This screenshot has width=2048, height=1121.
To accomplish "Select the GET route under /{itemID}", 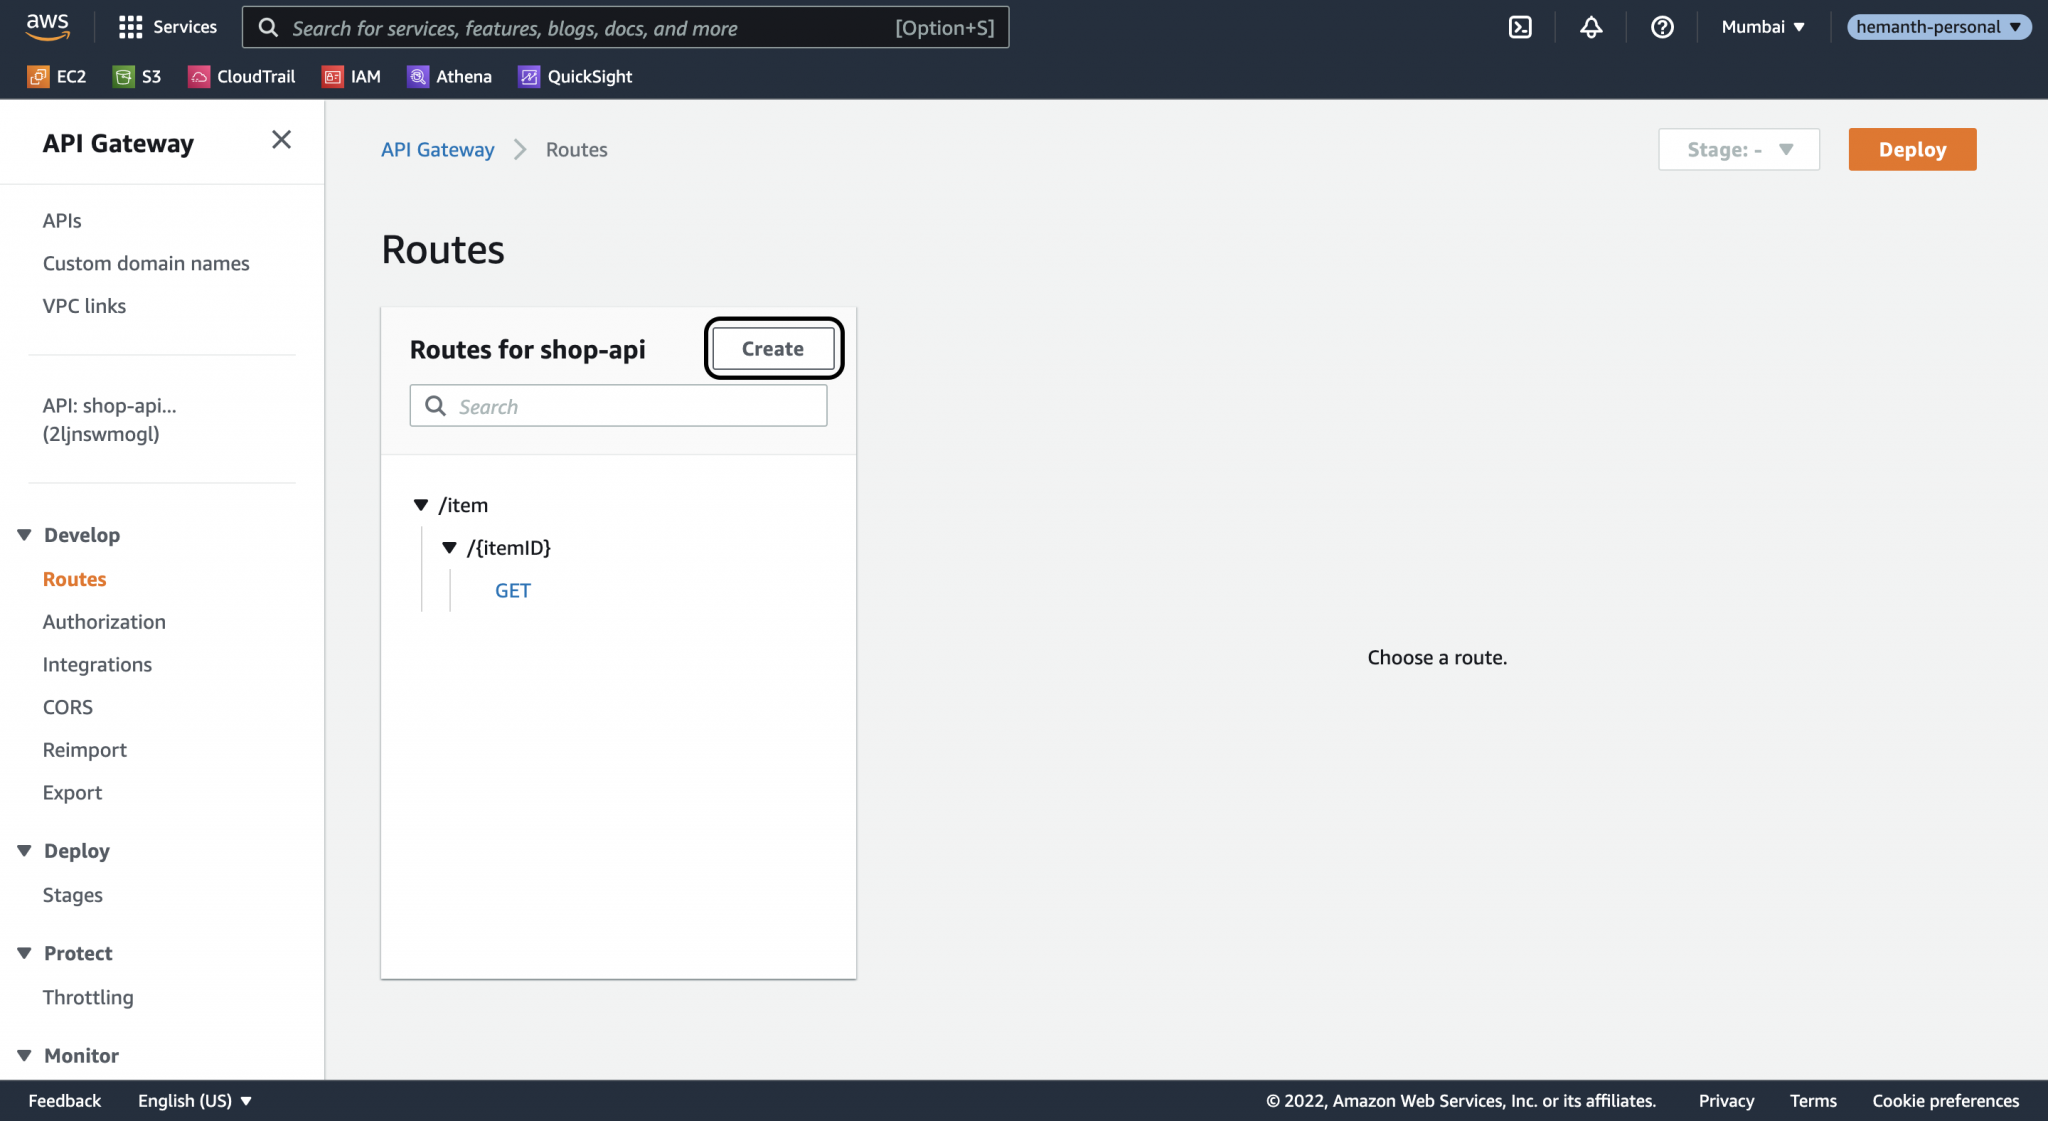I will [512, 590].
